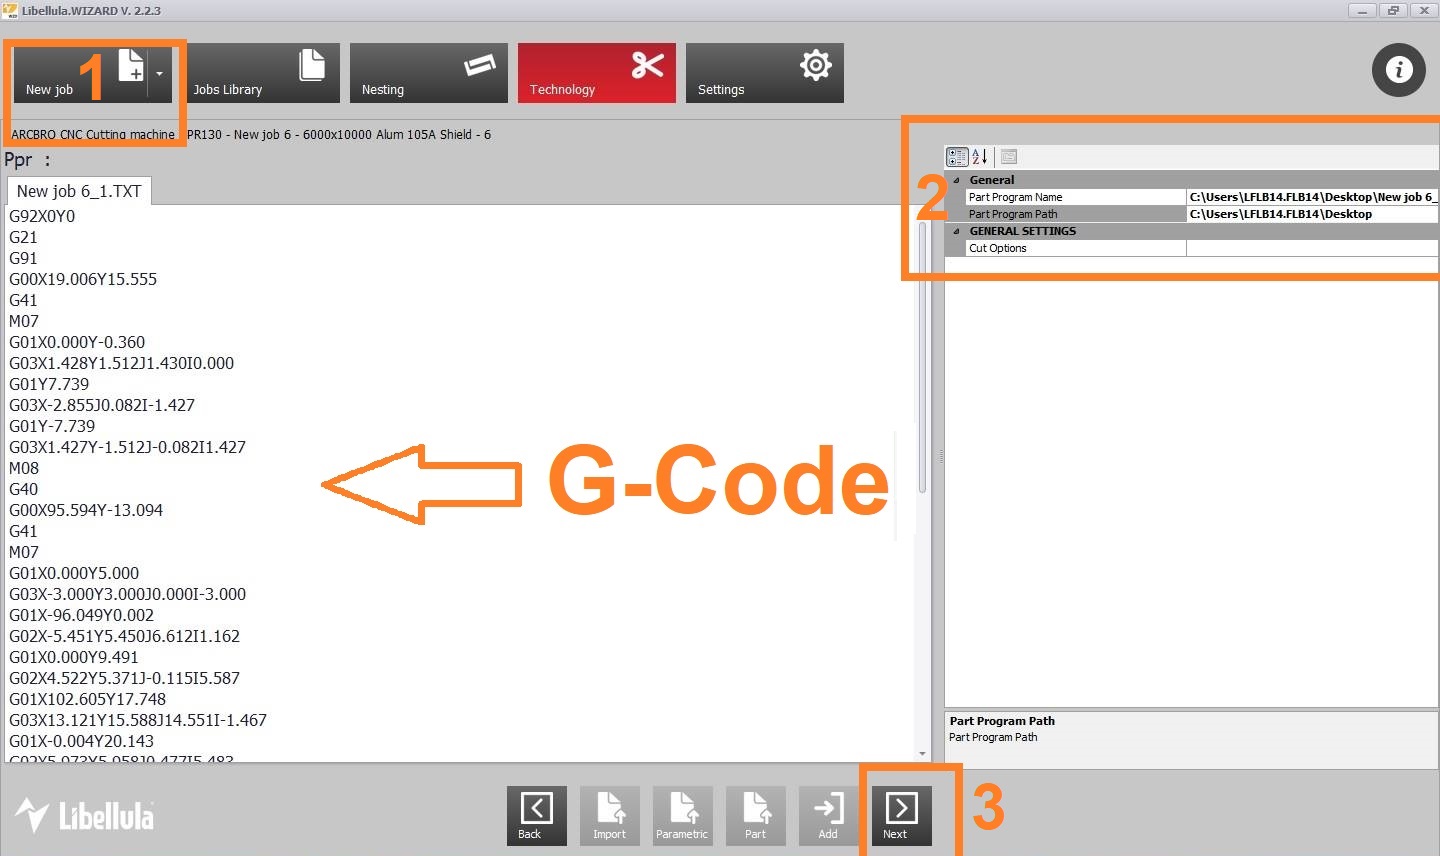Open Settings with the gear icon
The height and width of the screenshot is (856, 1440).
(x=764, y=73)
